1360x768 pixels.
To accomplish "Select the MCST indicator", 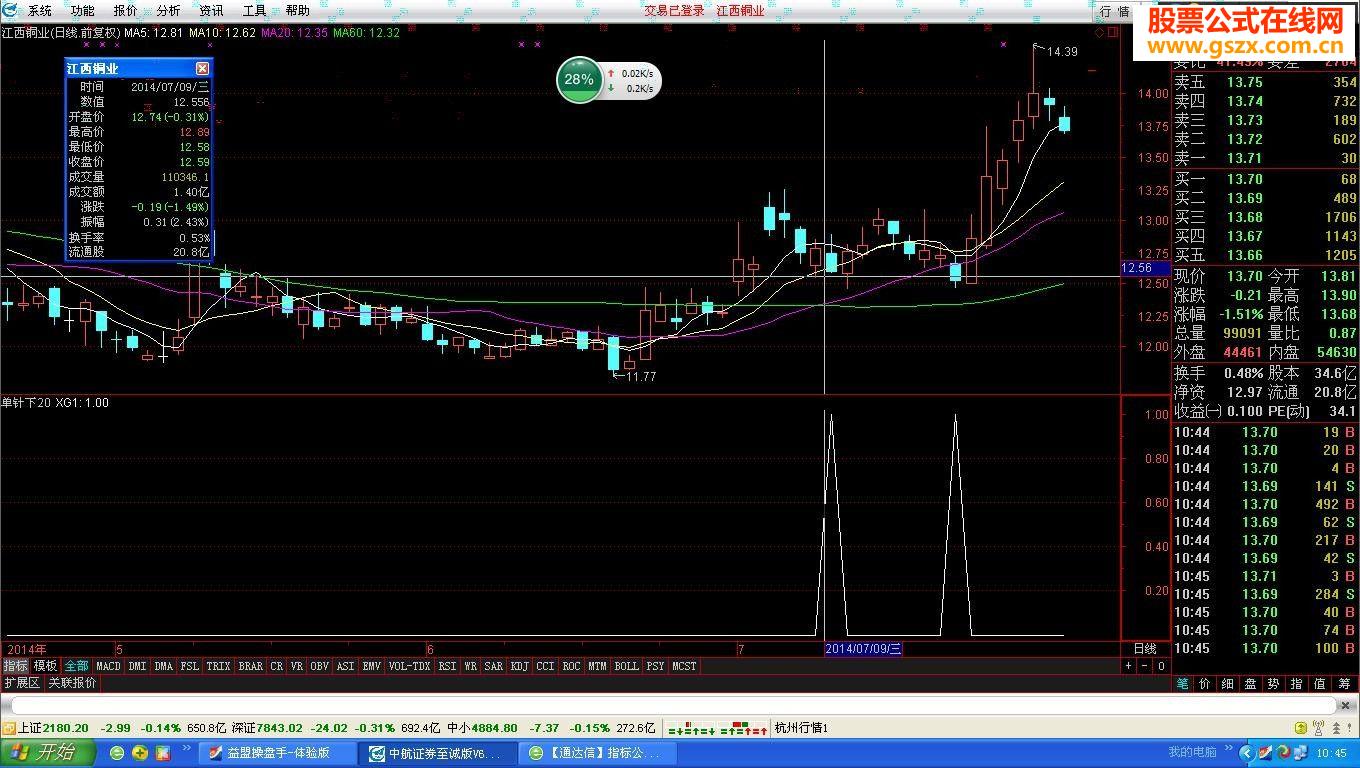I will coord(684,665).
